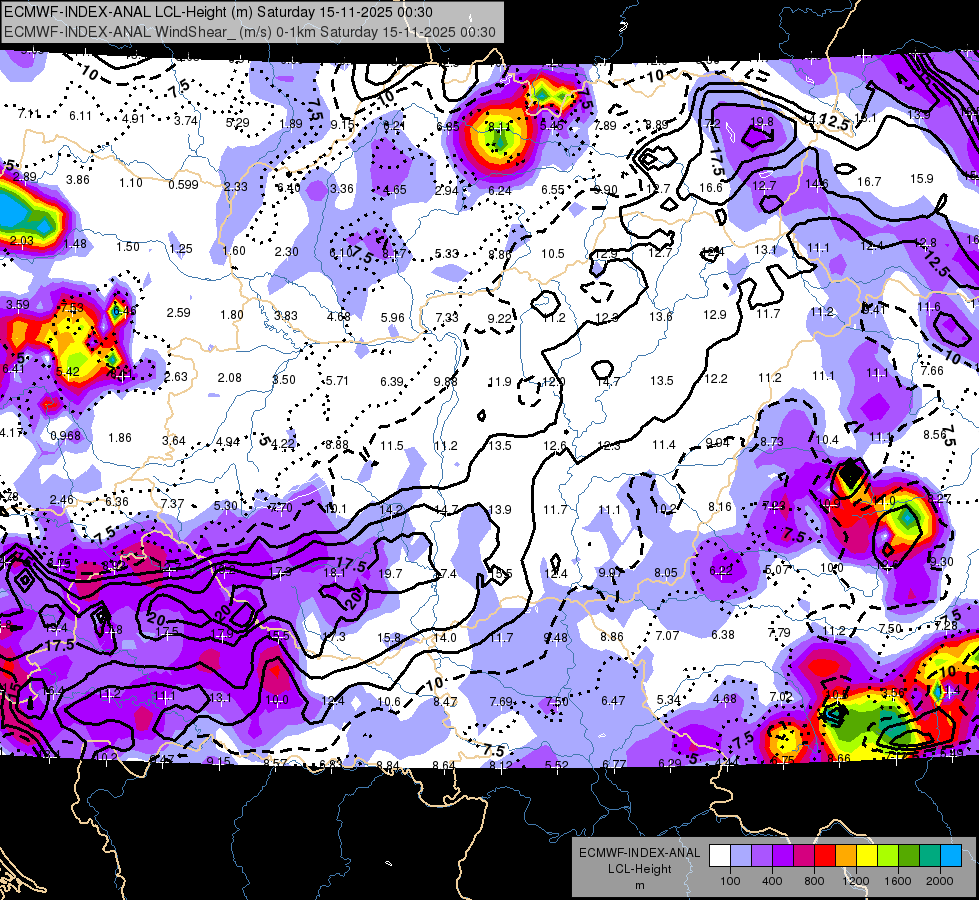Click the wind shear value "19.8"
The image size is (979, 900).
pyautogui.click(x=762, y=122)
